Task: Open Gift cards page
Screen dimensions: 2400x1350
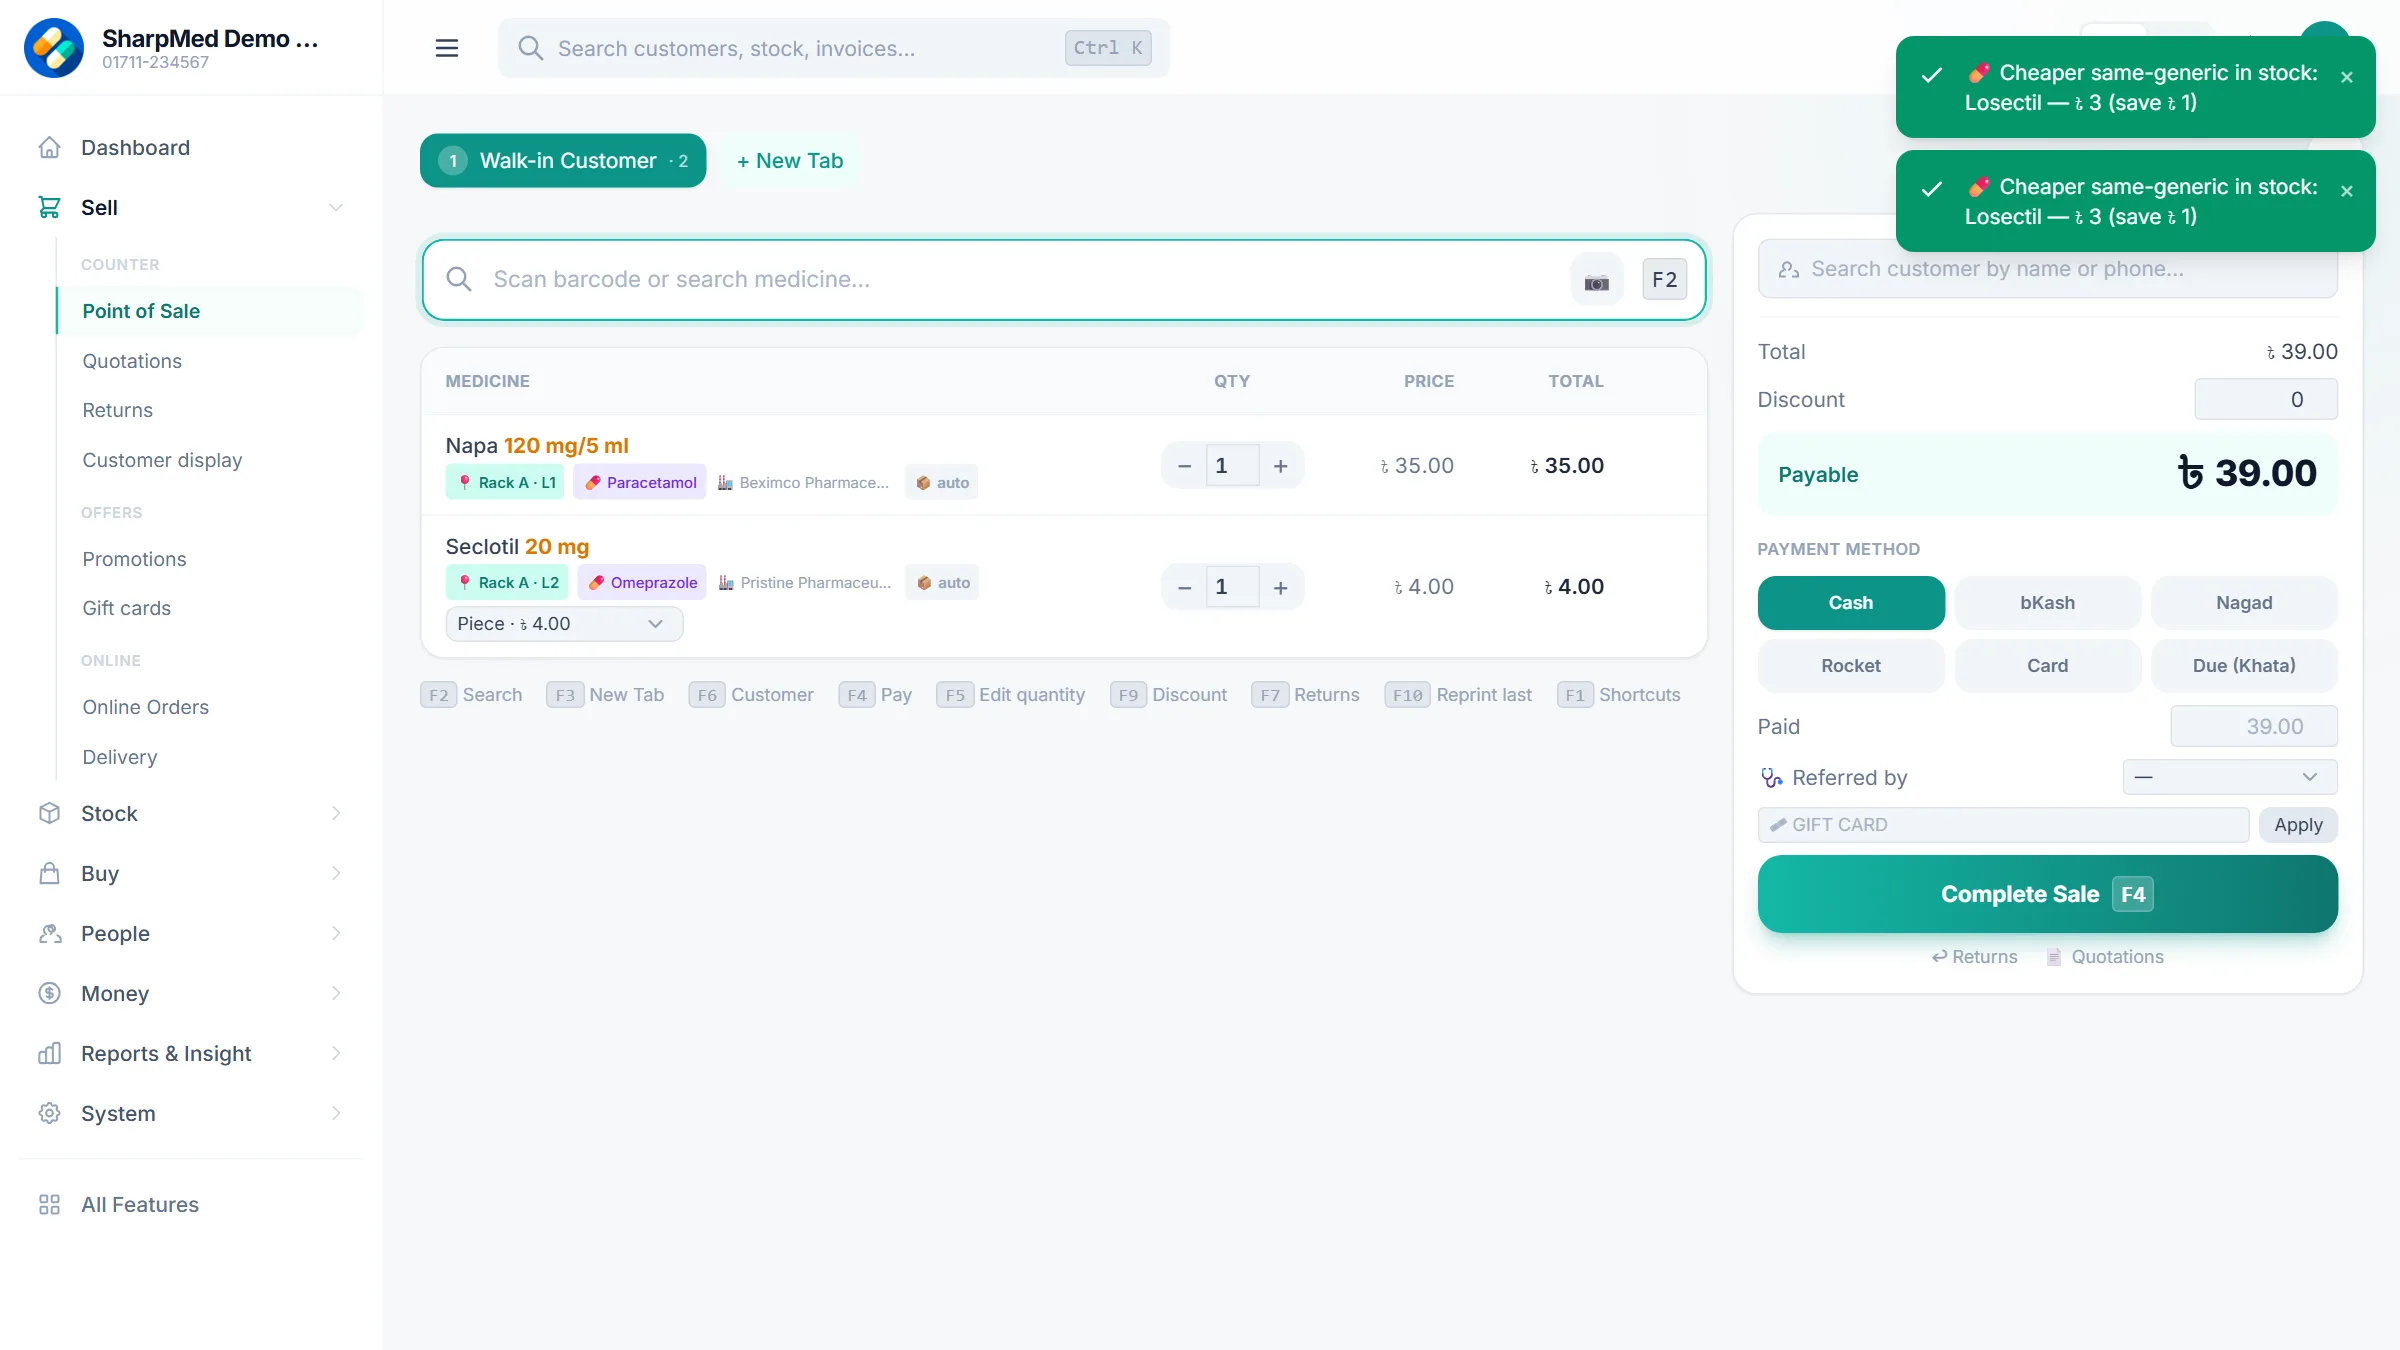Action: click(126, 608)
